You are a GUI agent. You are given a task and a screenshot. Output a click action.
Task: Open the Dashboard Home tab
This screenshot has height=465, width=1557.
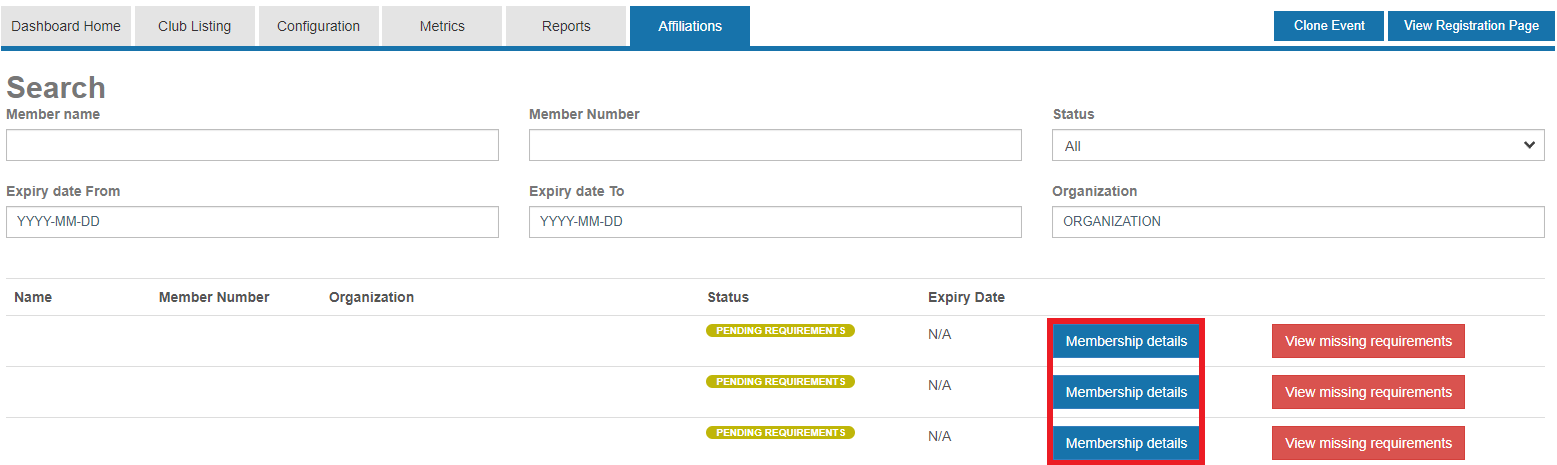click(66, 26)
